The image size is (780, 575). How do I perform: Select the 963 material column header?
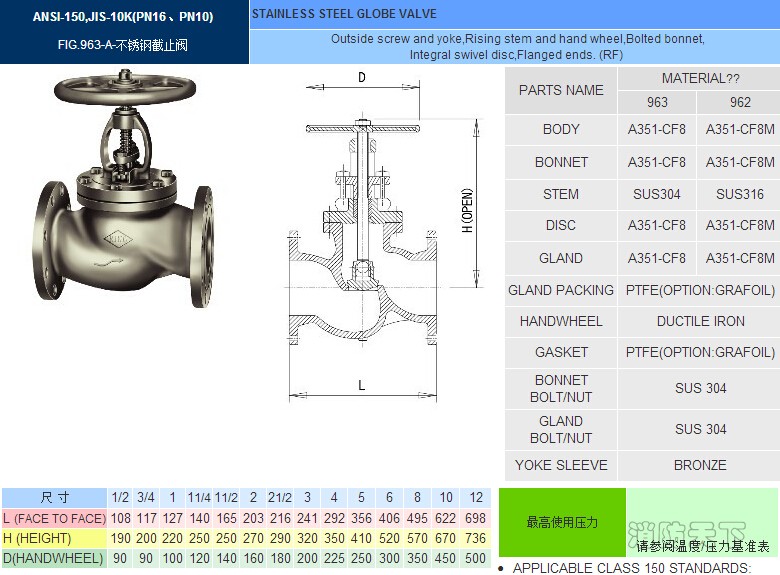pyautogui.click(x=657, y=102)
